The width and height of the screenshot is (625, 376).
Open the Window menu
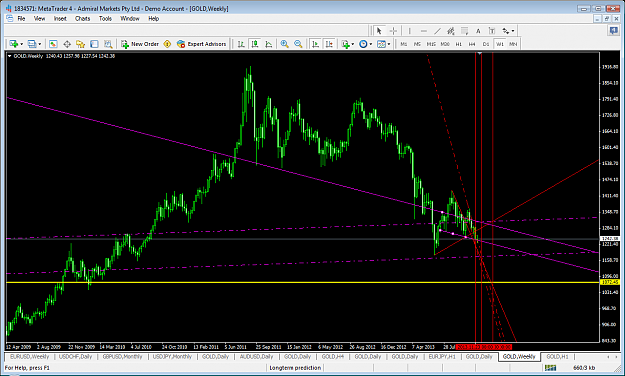130,18
